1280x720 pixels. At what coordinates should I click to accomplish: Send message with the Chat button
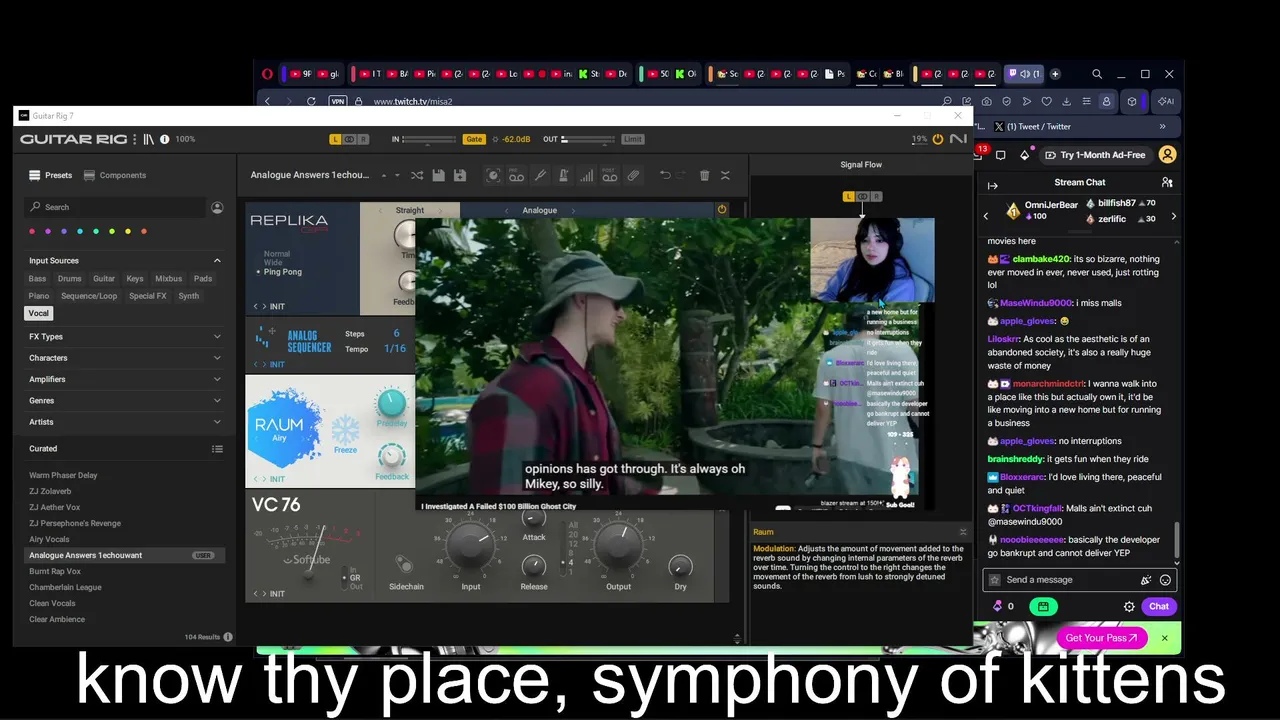point(1159,606)
